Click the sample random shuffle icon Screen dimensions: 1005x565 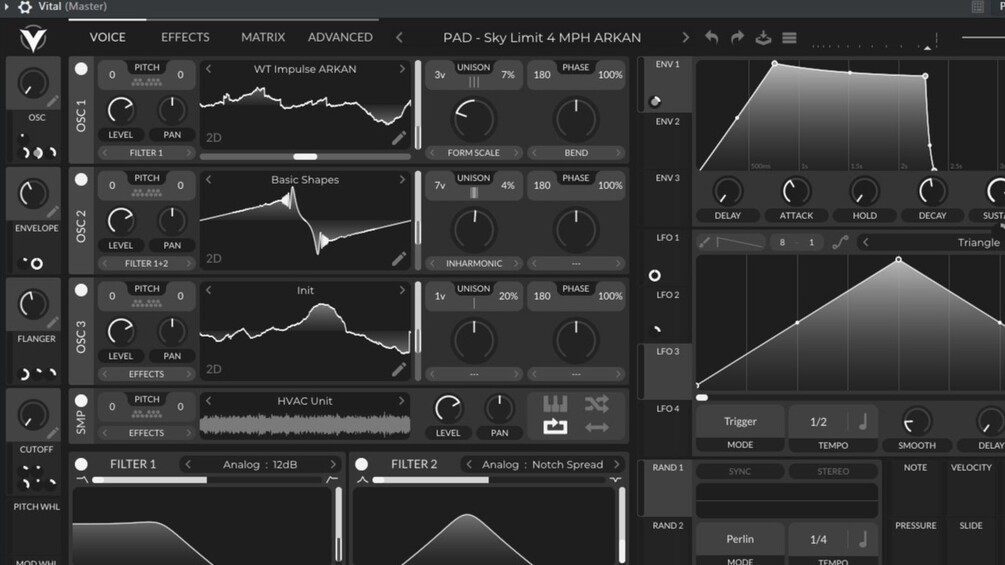pos(596,404)
